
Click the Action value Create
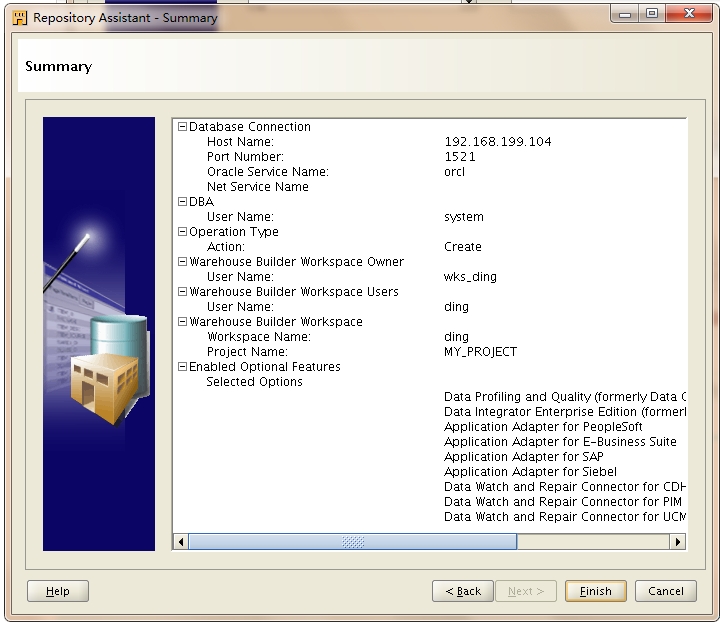(463, 247)
